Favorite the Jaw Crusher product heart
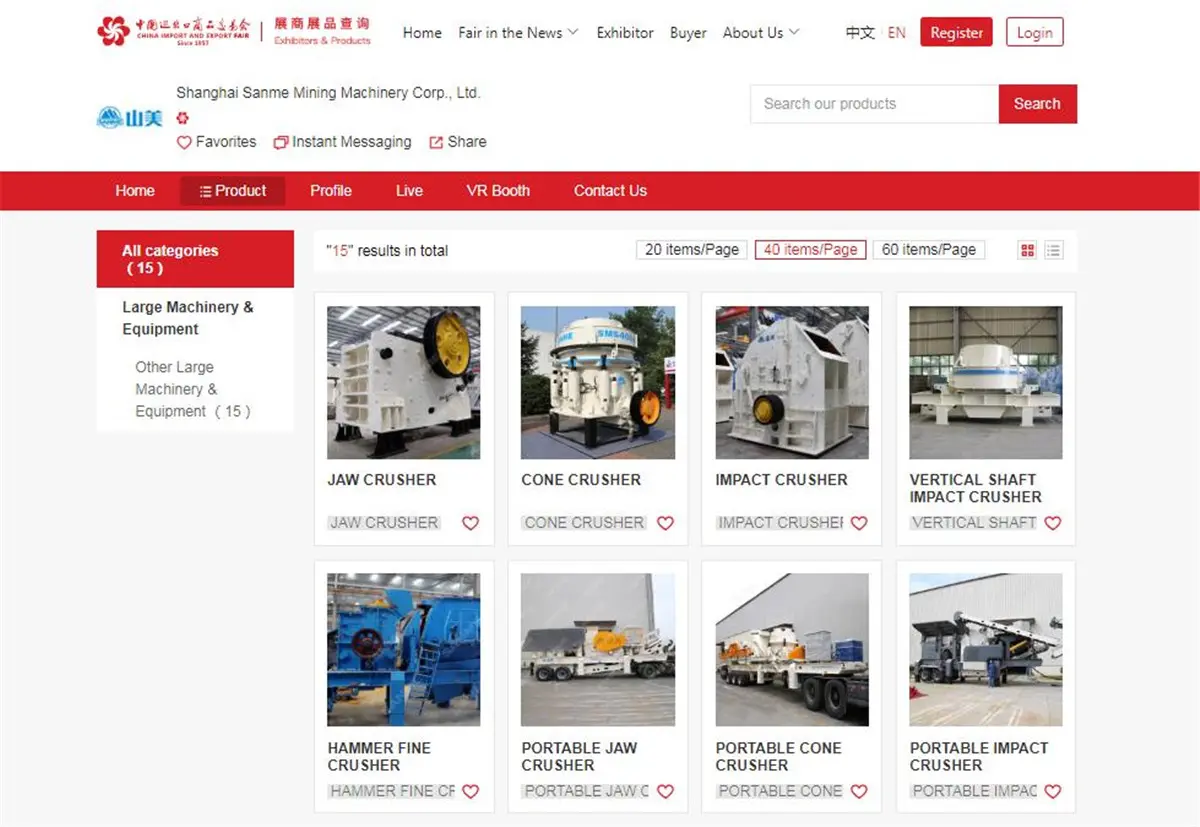The image size is (1200, 827). 470,523
